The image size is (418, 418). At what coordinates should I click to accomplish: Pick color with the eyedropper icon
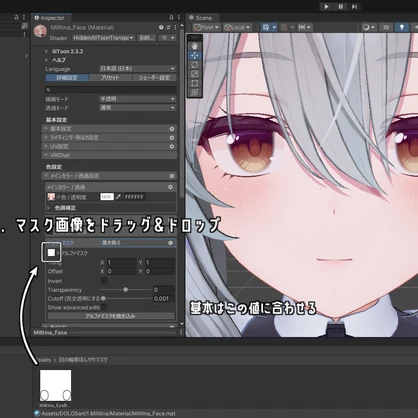[118, 197]
